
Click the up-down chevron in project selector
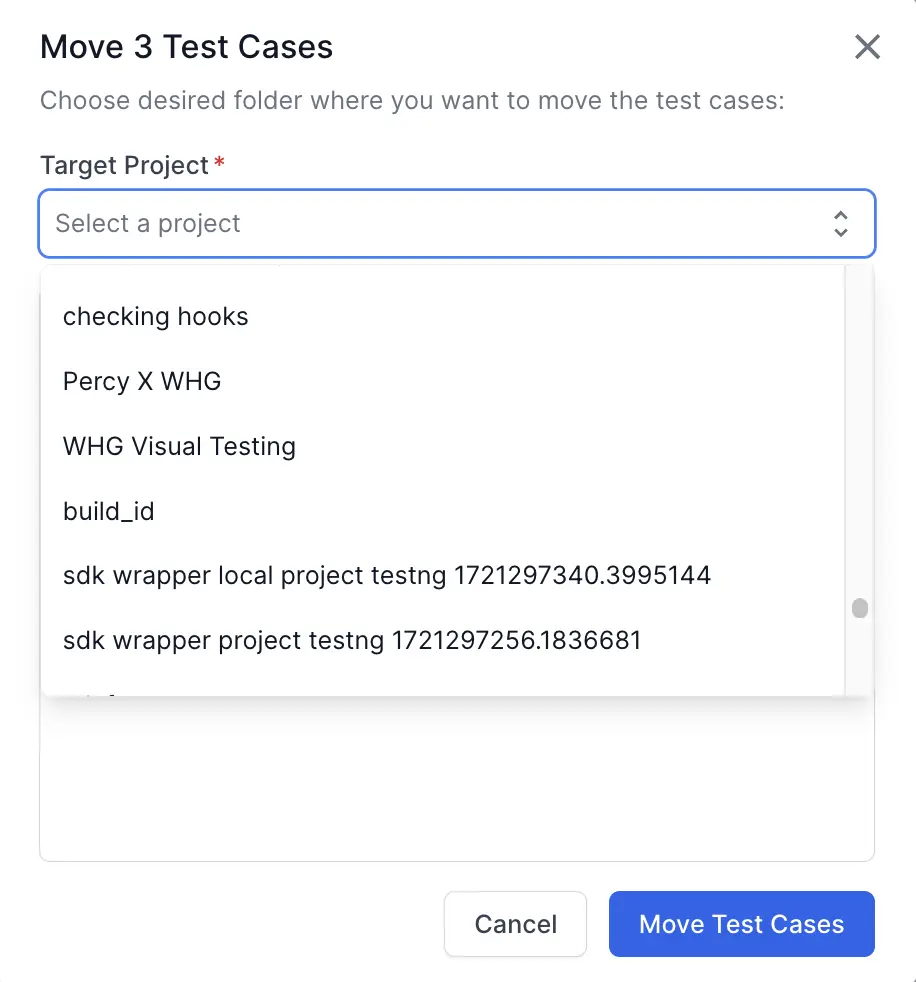tap(840, 223)
